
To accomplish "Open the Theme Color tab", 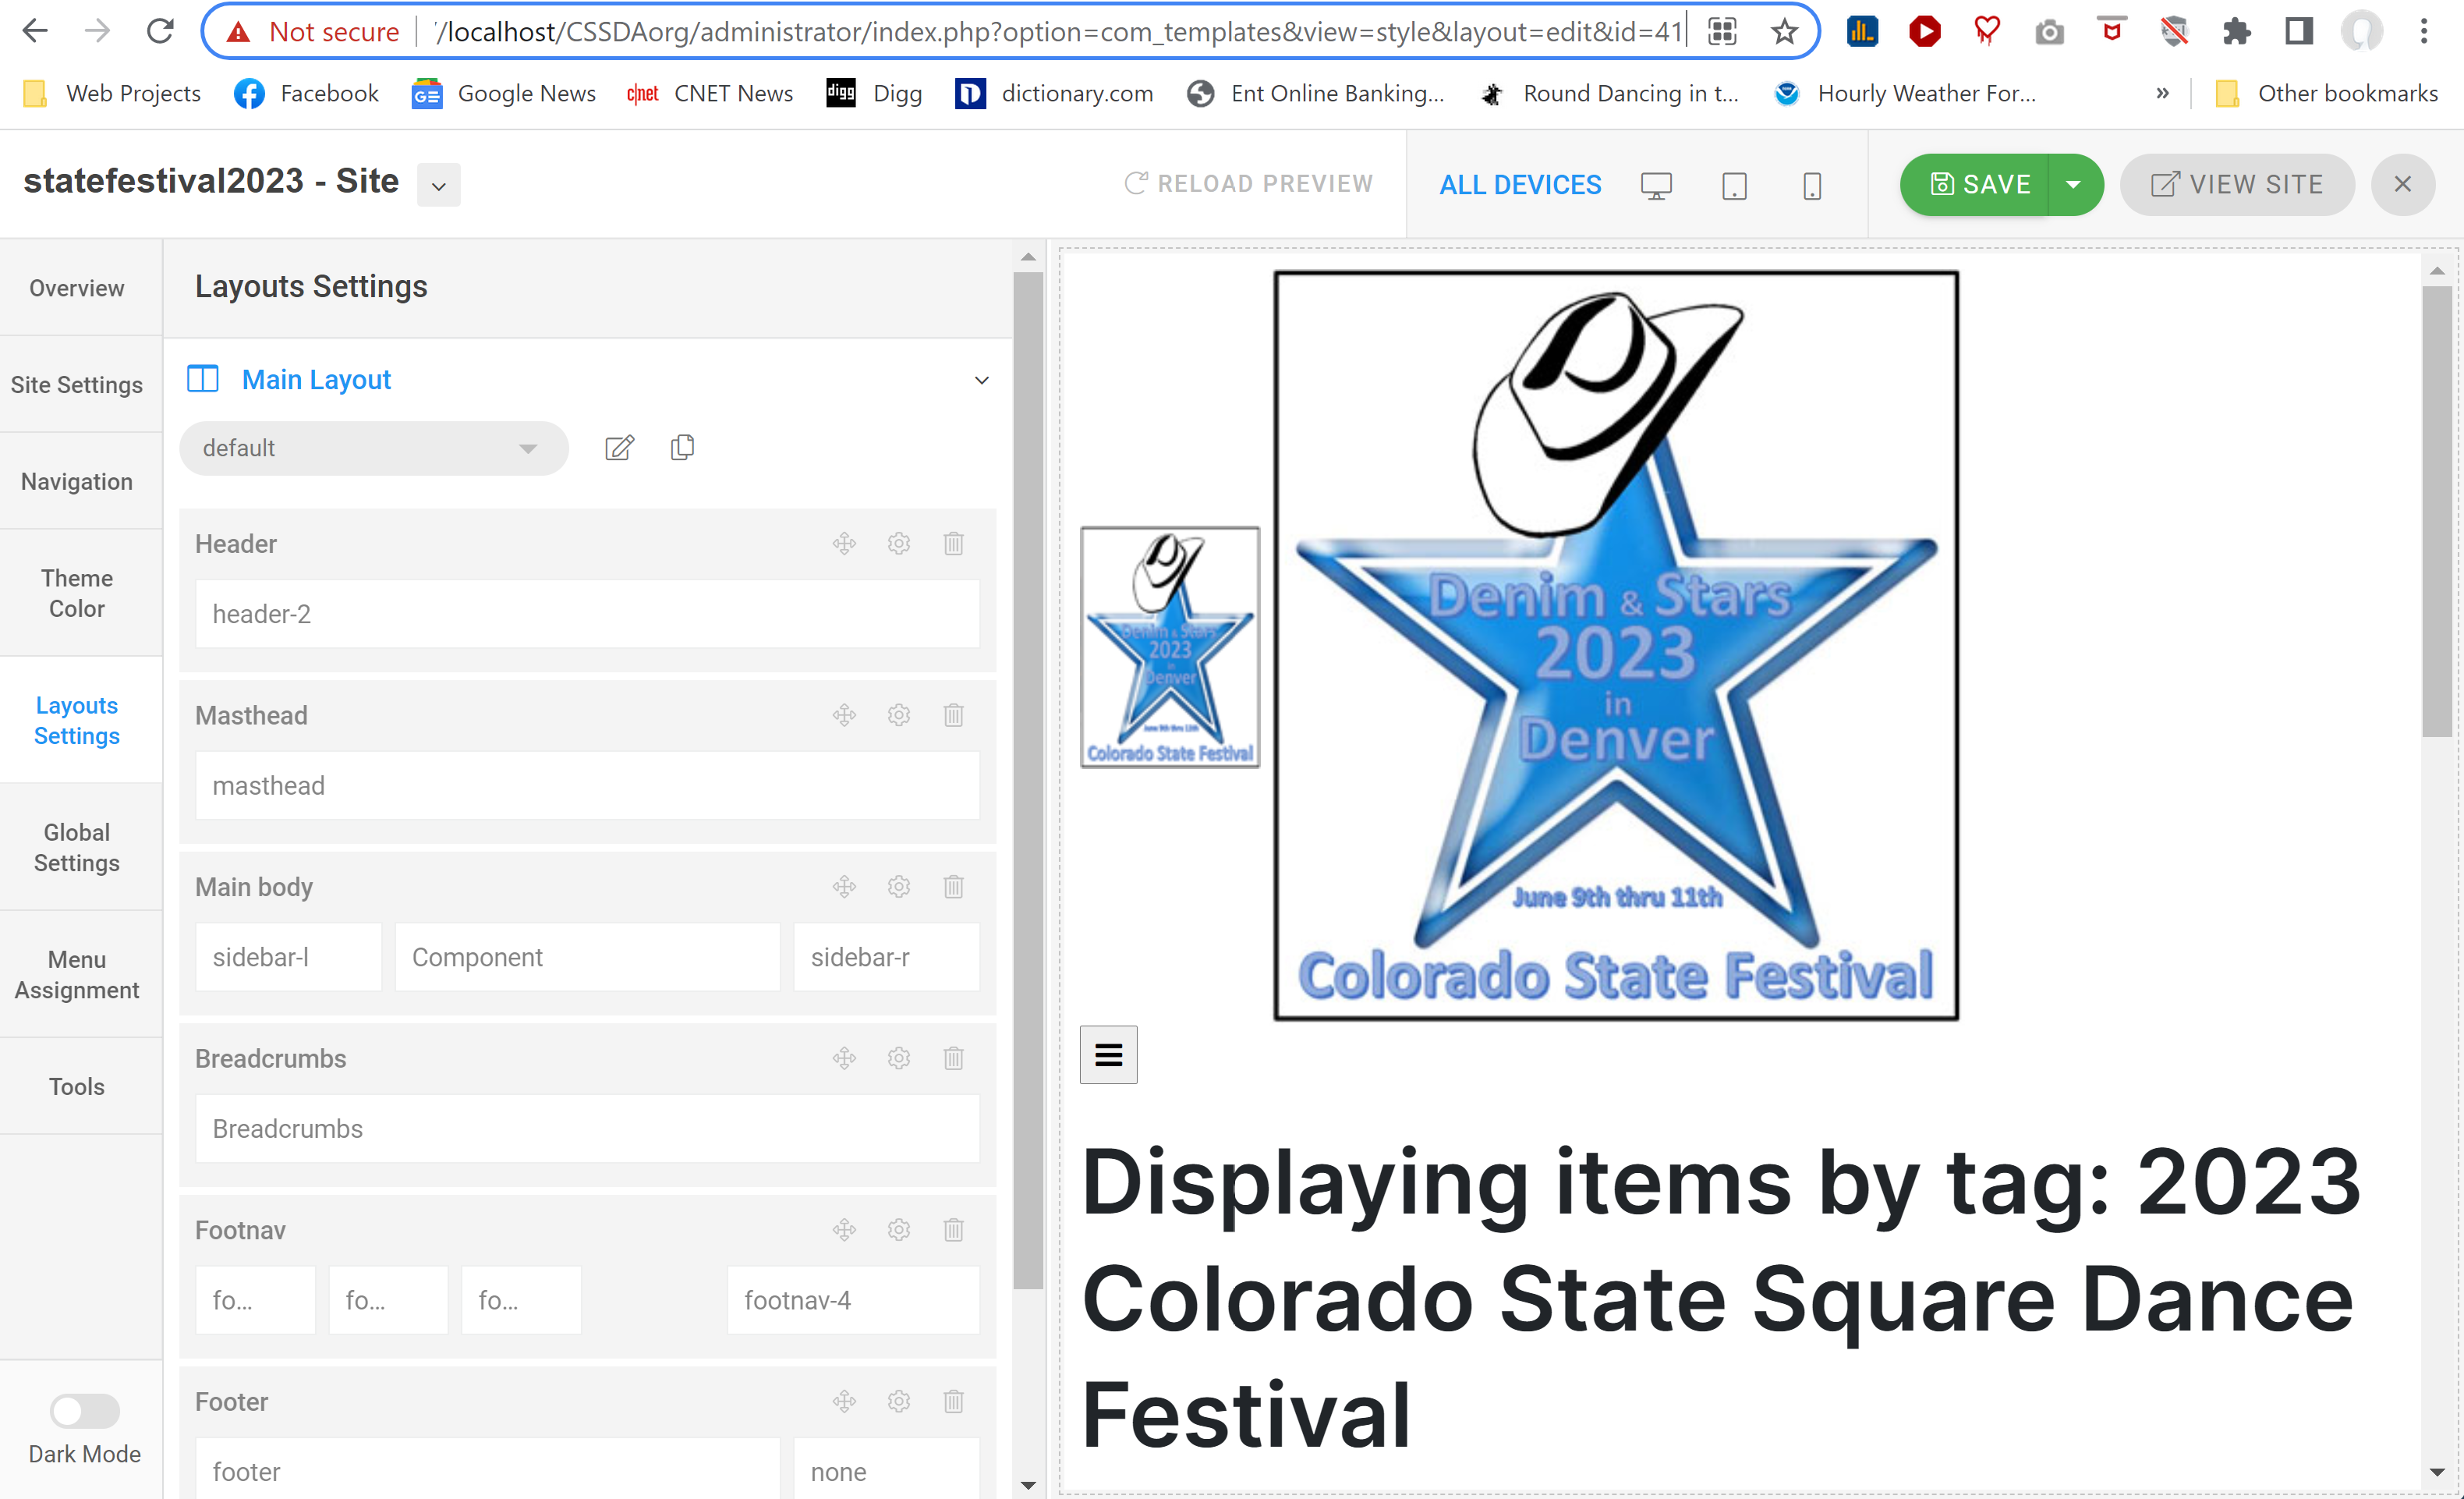I will click(x=77, y=593).
